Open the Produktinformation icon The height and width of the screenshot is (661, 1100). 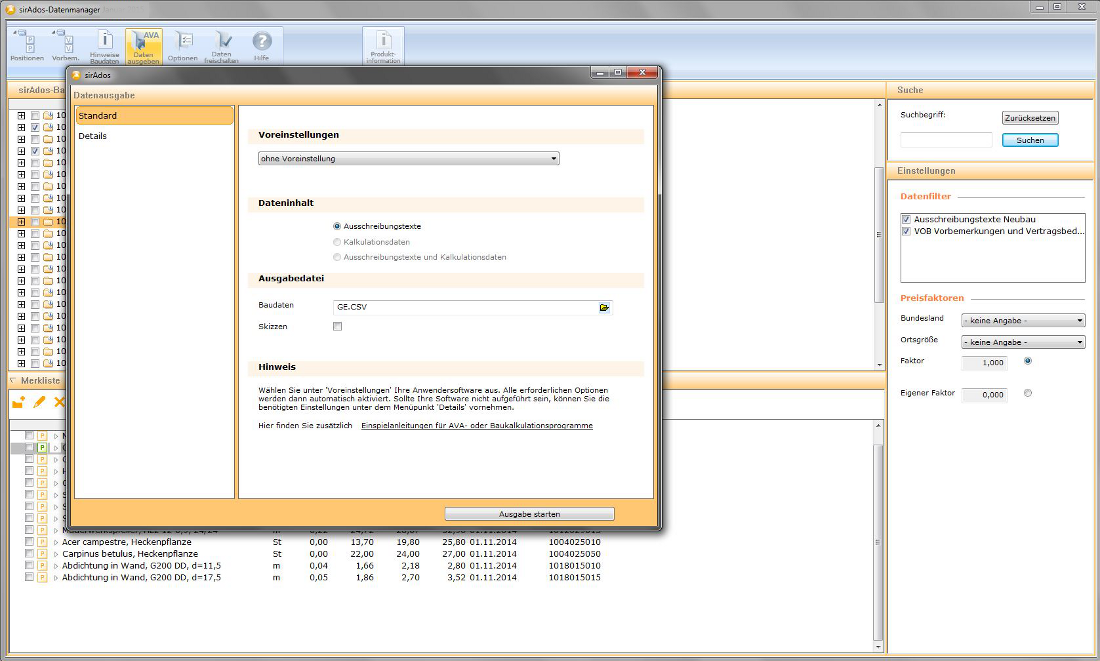pos(383,46)
